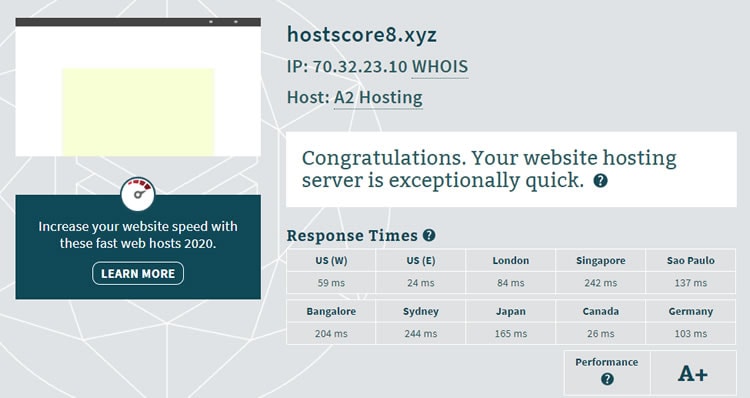Open the A2 Hosting link

click(x=378, y=98)
